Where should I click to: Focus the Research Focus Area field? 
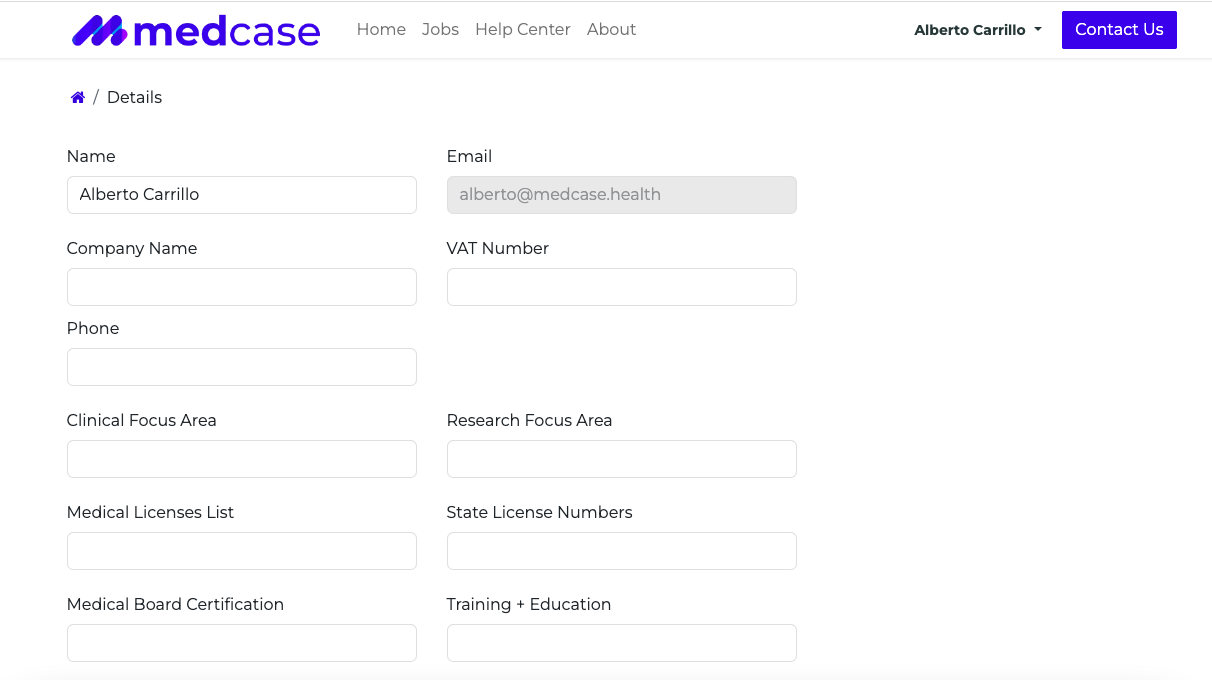(622, 459)
